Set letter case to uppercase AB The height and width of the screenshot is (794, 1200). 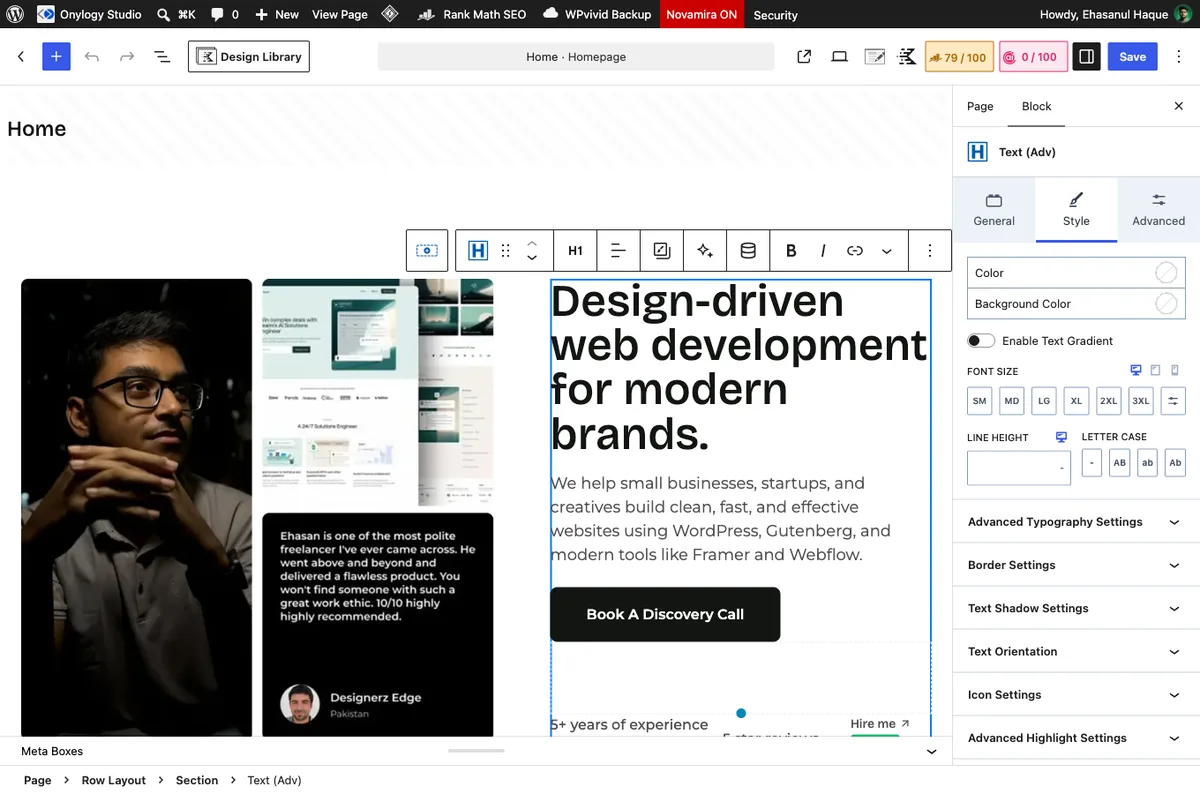pyautogui.click(x=1120, y=463)
